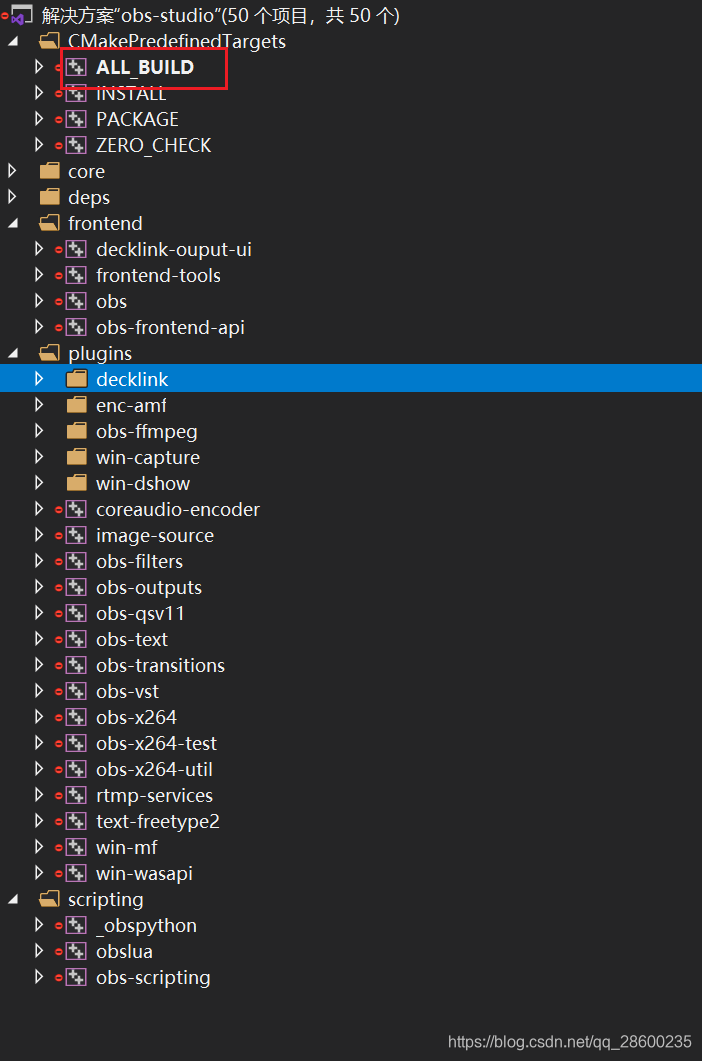702x1061 pixels.
Task: Click the enc-amf folder icon
Action: point(76,405)
